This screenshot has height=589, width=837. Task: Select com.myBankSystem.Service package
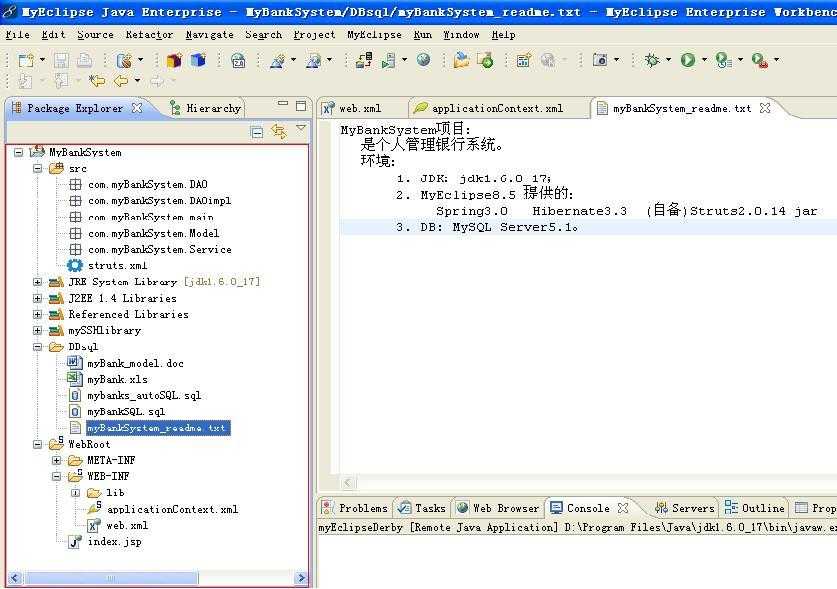tap(160, 250)
